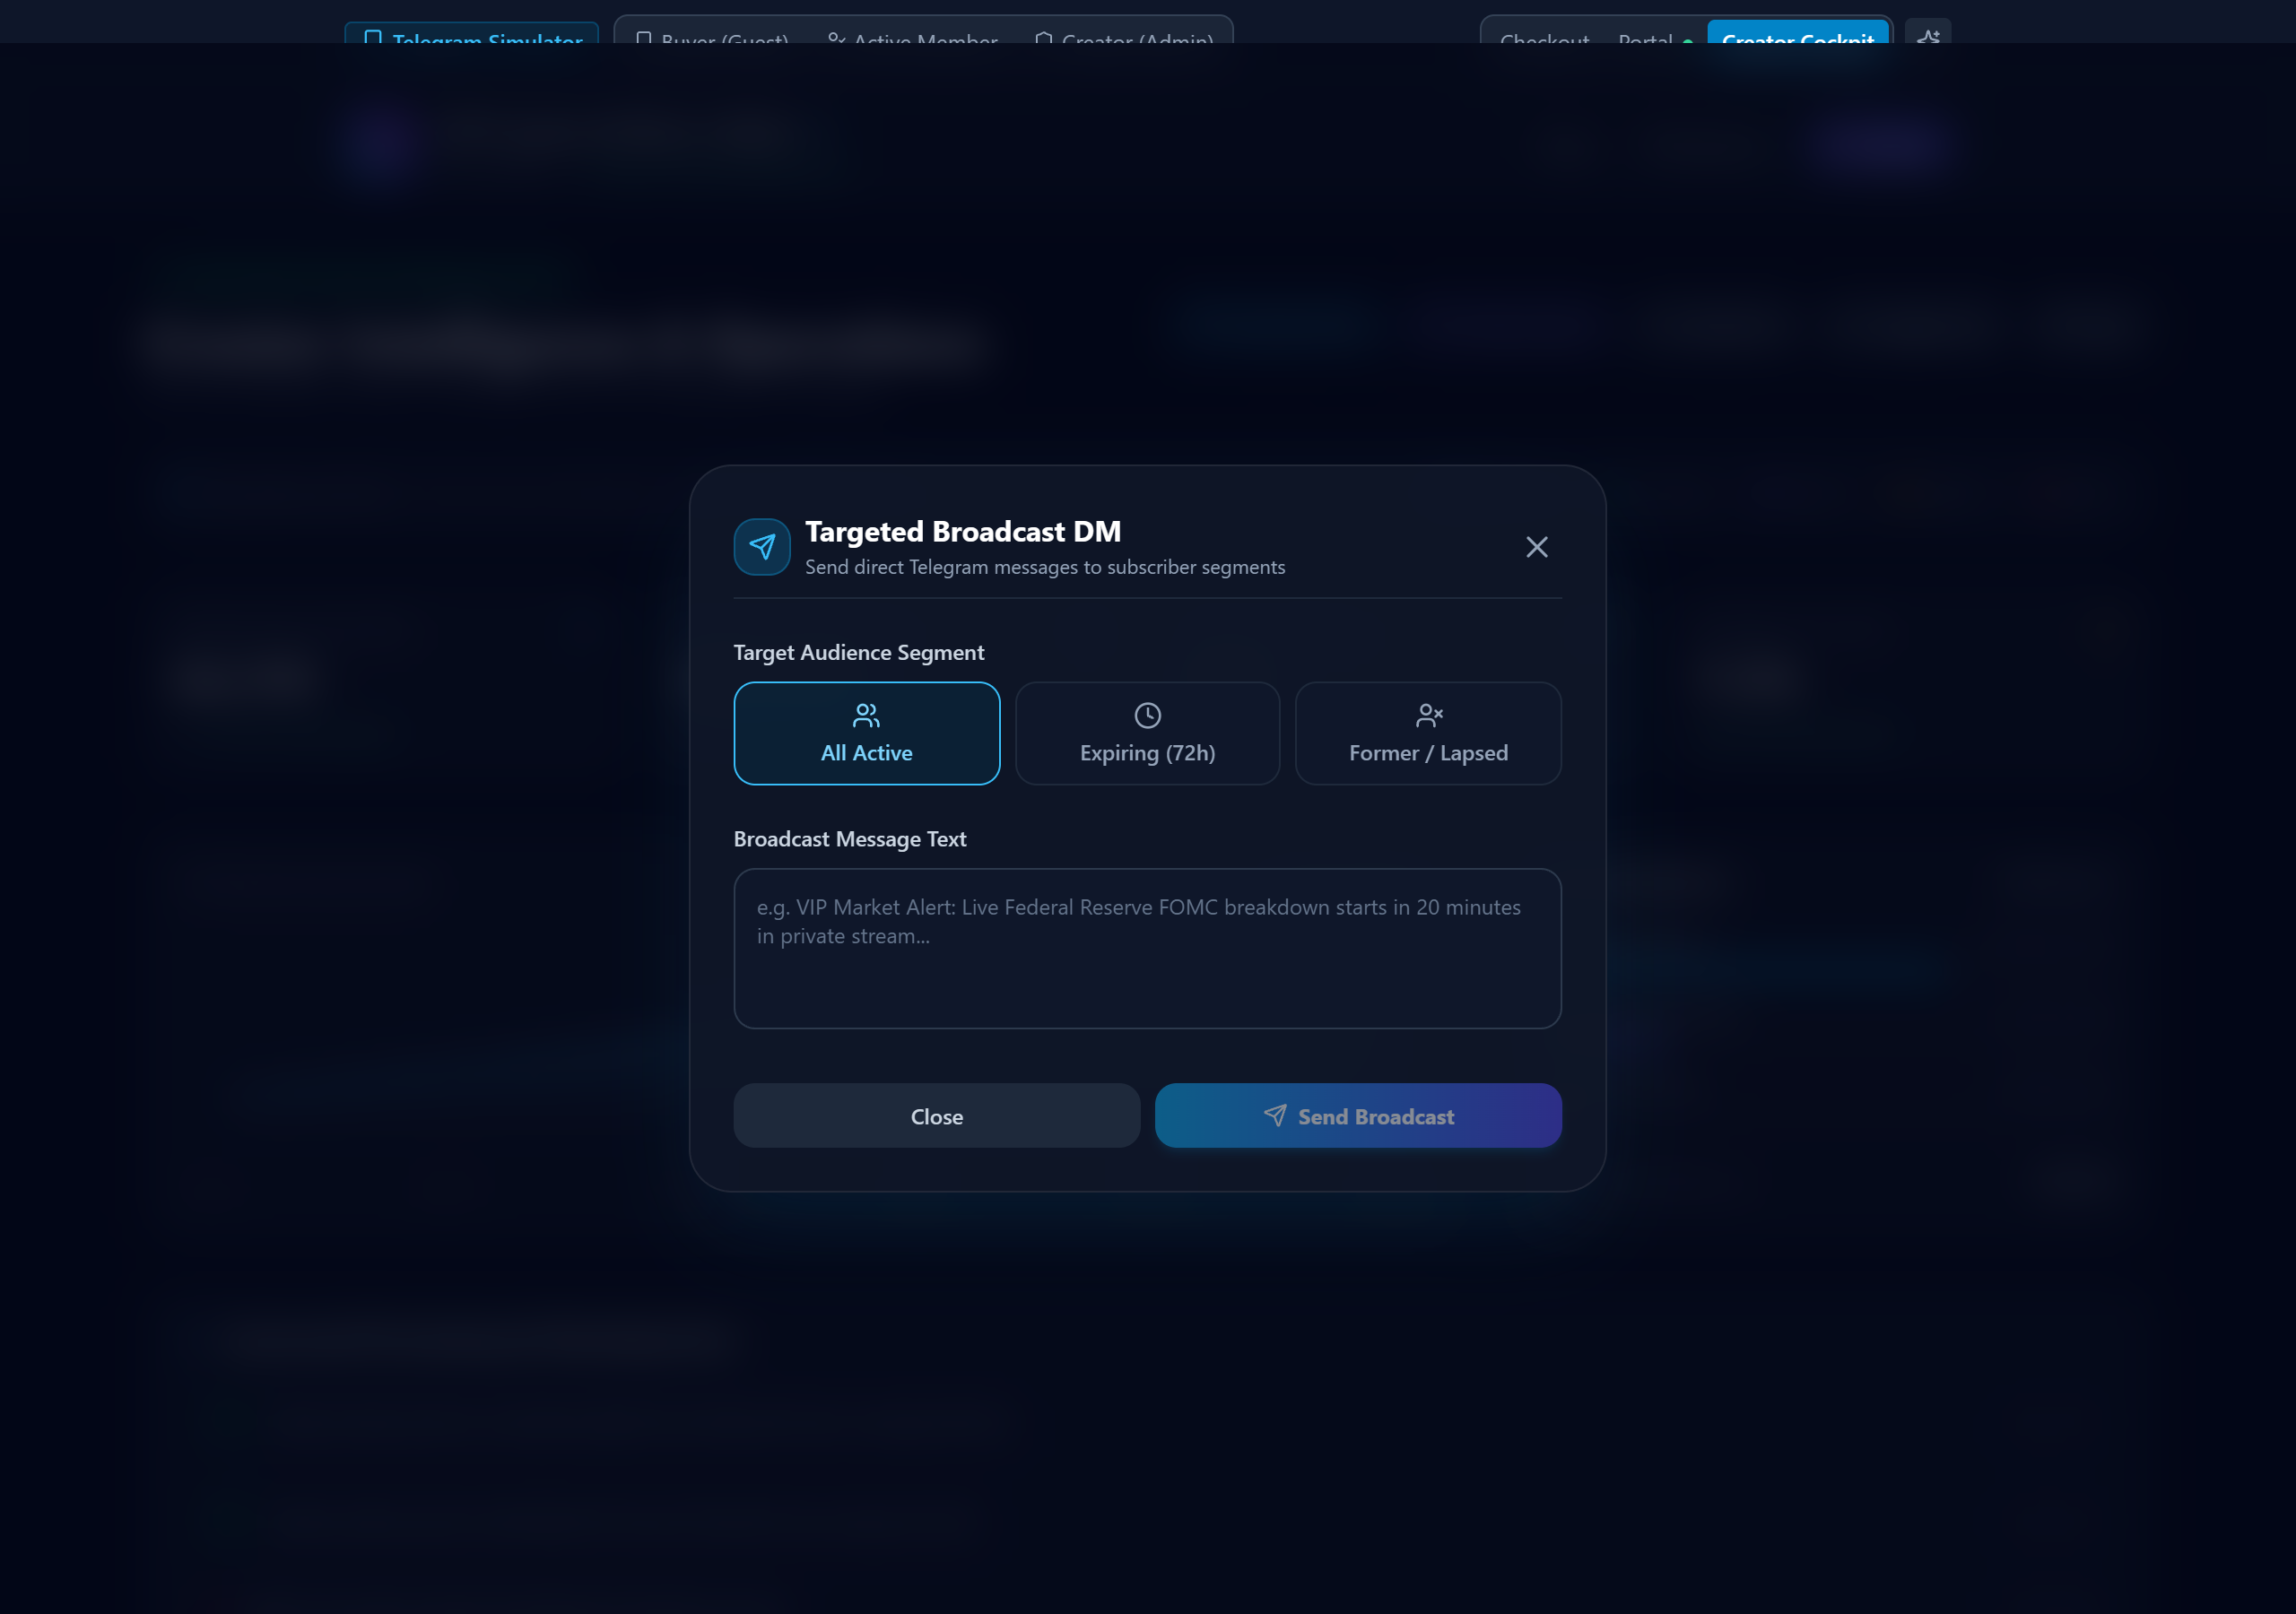
Task: Select the All Active audience segment
Action: click(867, 733)
